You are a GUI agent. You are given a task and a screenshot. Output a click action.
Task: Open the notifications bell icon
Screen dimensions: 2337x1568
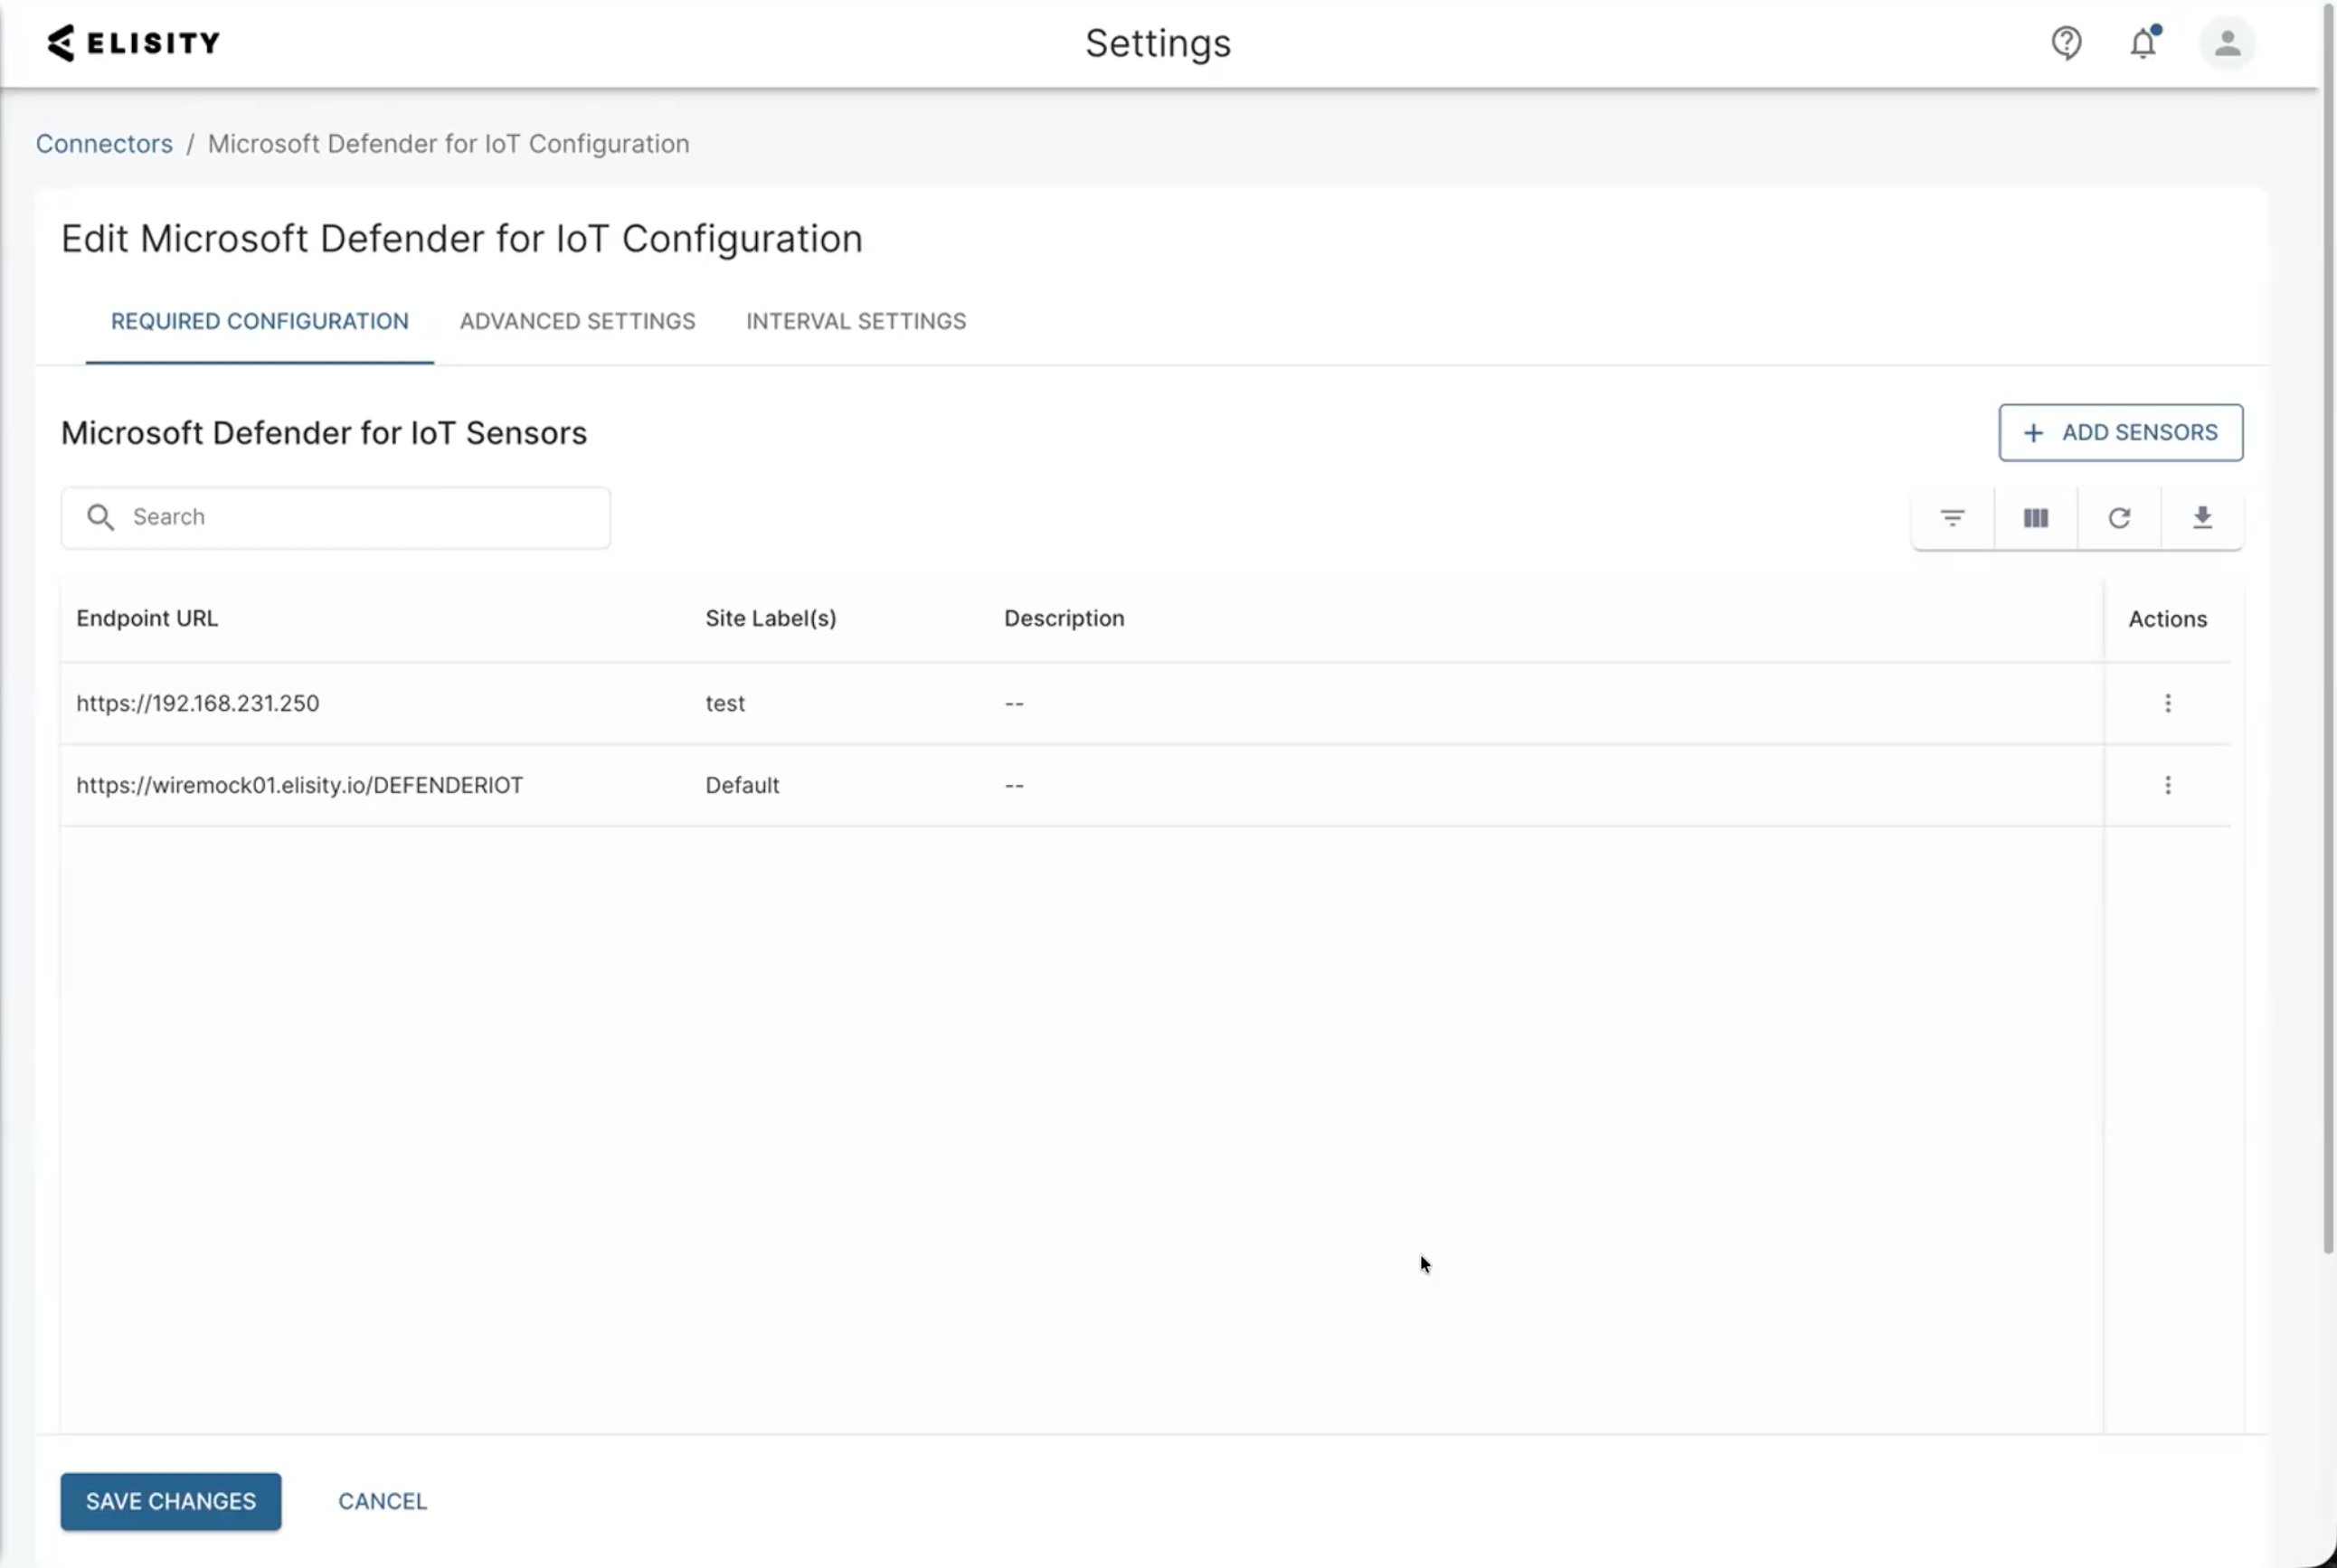2142,43
